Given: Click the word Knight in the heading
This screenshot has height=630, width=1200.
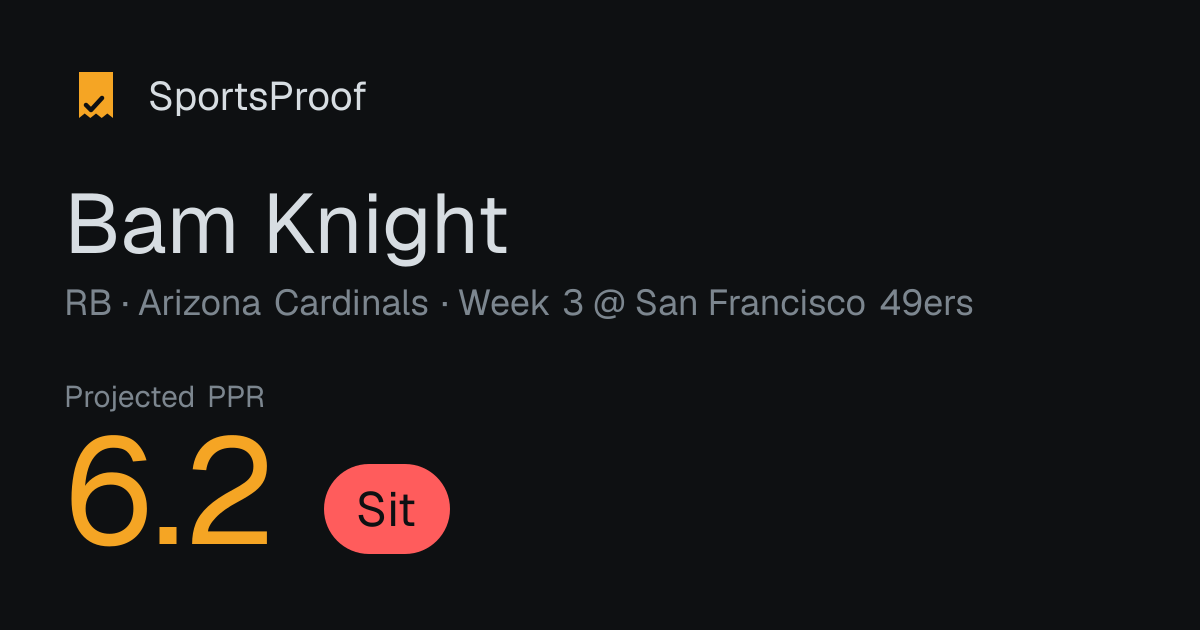Looking at the screenshot, I should [x=388, y=228].
